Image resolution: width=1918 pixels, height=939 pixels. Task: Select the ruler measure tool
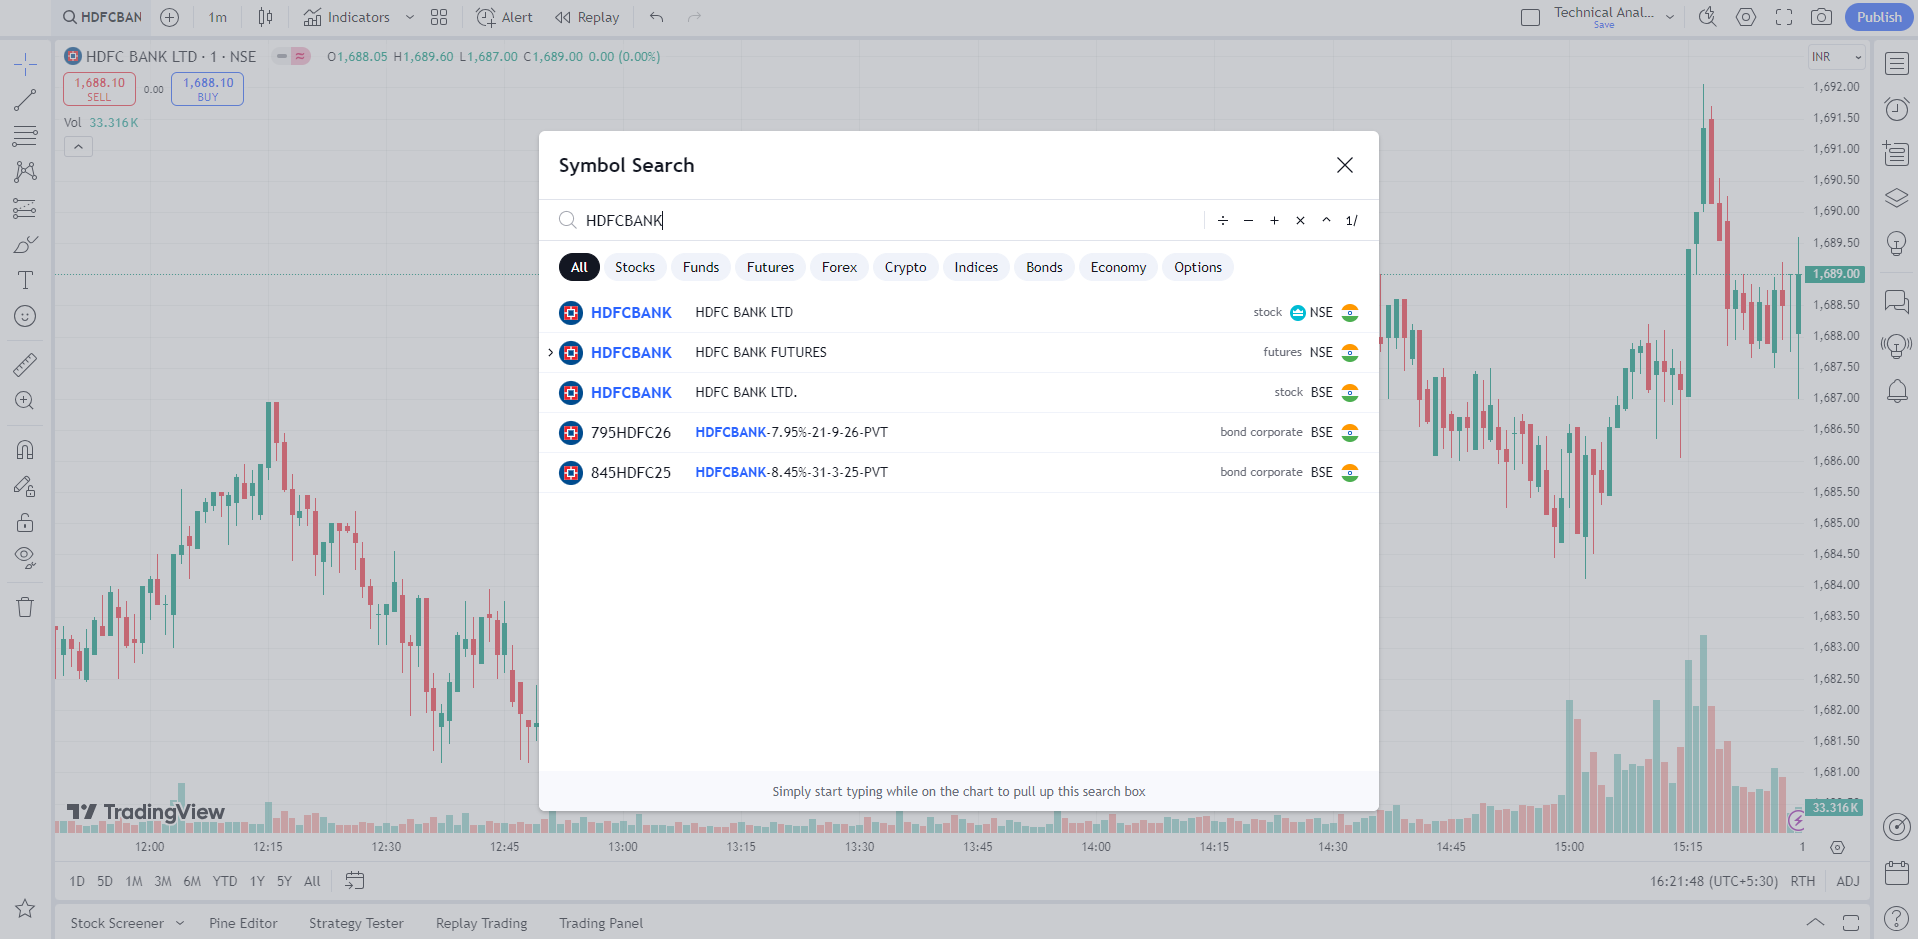click(x=25, y=365)
